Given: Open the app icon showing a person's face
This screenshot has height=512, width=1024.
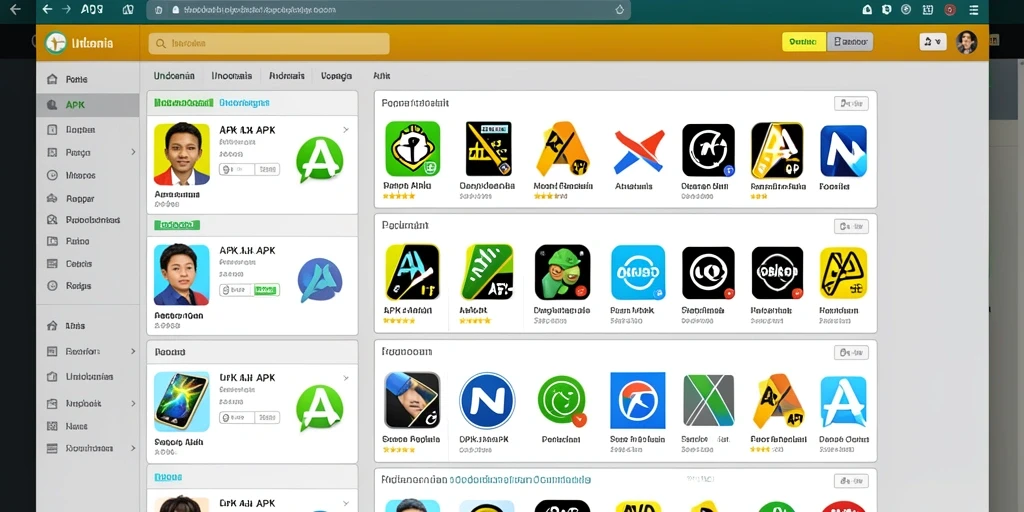Looking at the screenshot, I should [412, 400].
